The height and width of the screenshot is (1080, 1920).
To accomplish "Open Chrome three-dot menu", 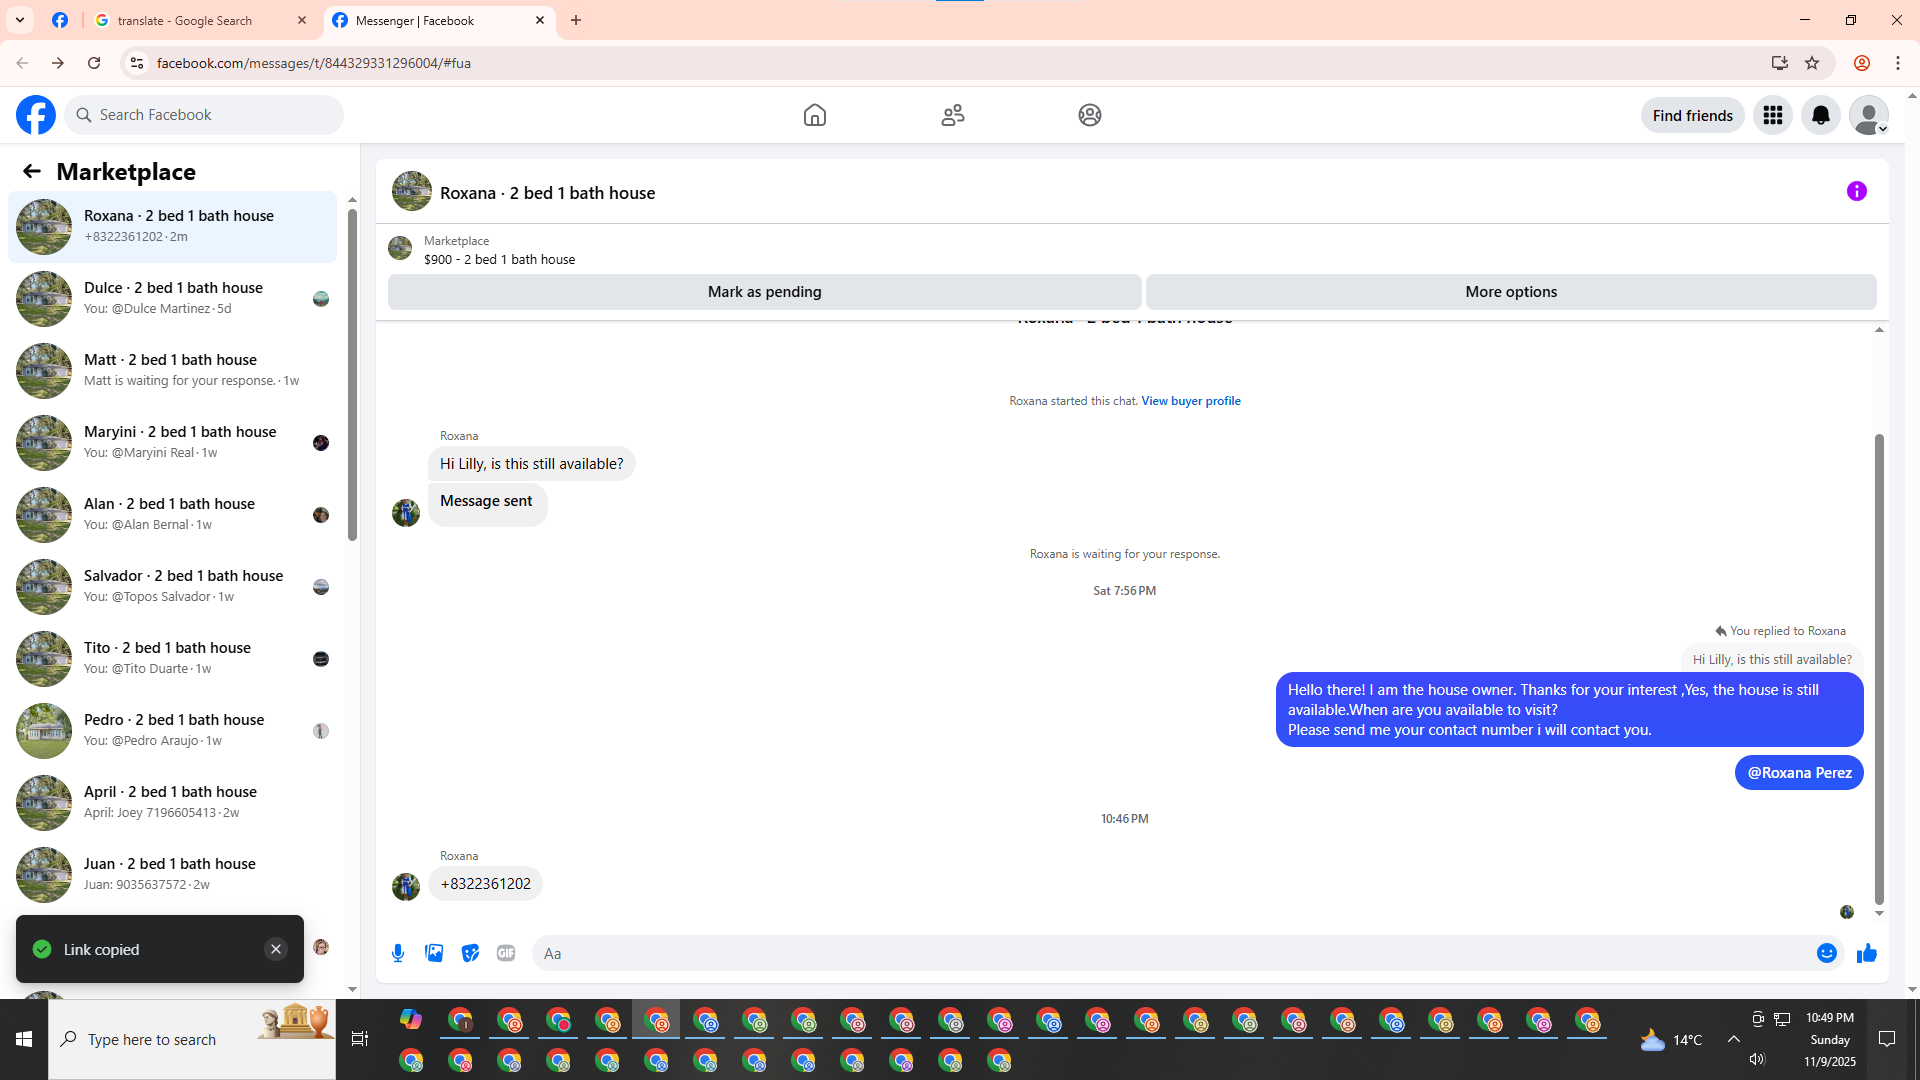I will [x=1898, y=63].
